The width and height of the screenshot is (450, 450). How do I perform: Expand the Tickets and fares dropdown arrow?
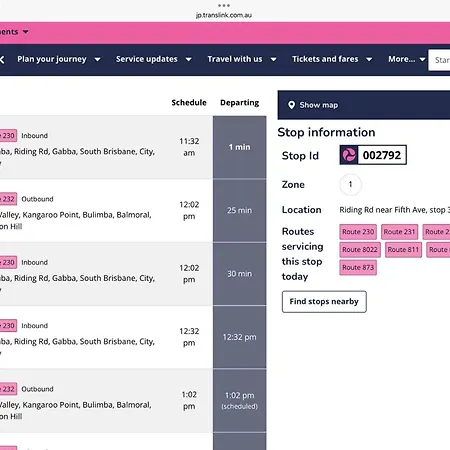pos(369,60)
